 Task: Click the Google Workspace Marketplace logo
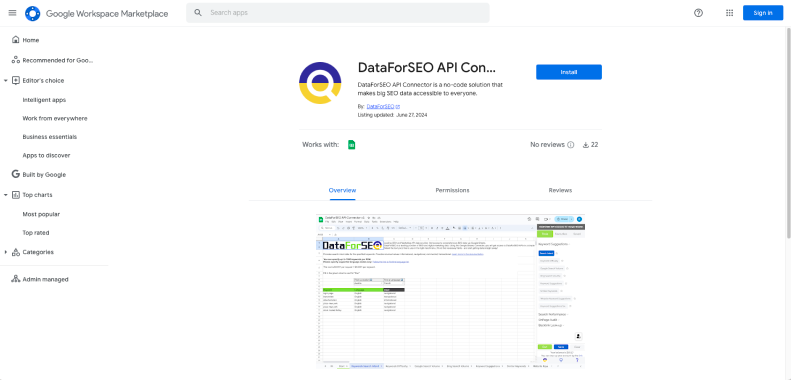97,14
